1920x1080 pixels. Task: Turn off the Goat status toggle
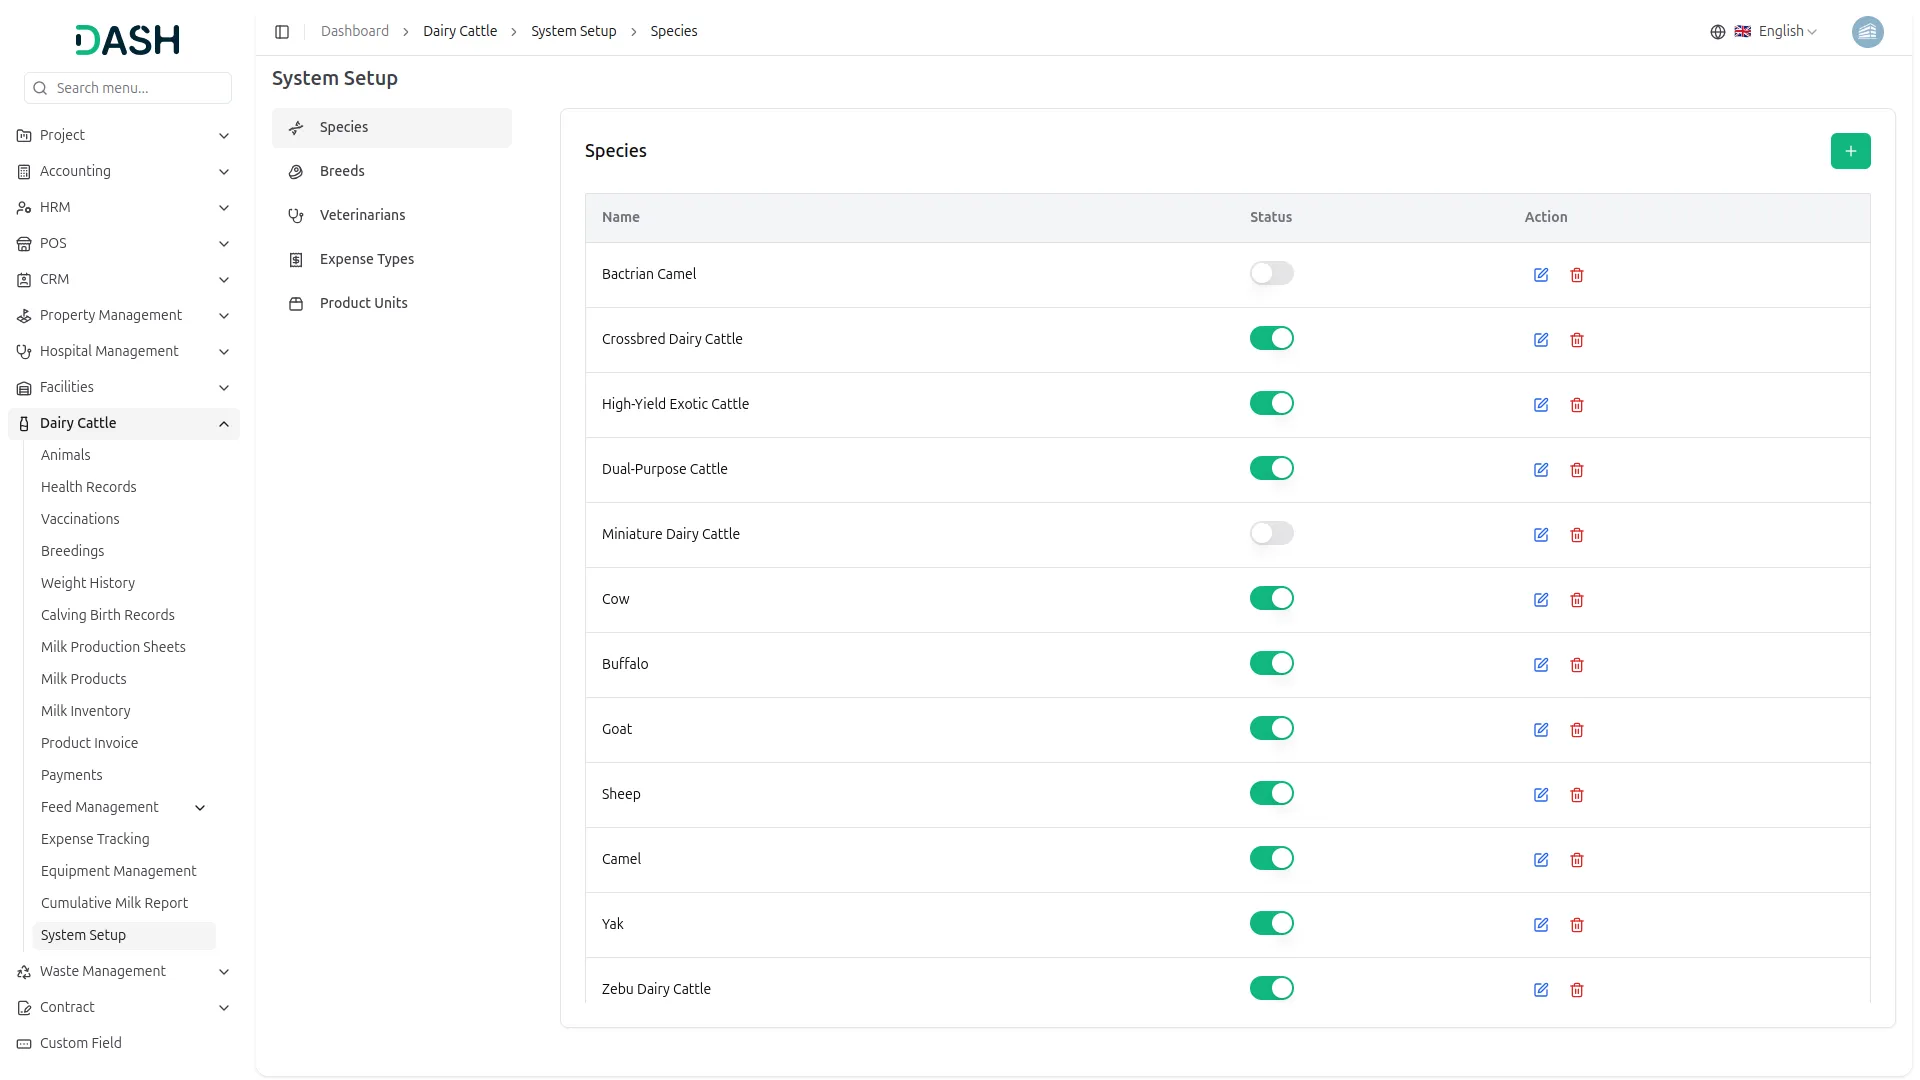[x=1271, y=728]
